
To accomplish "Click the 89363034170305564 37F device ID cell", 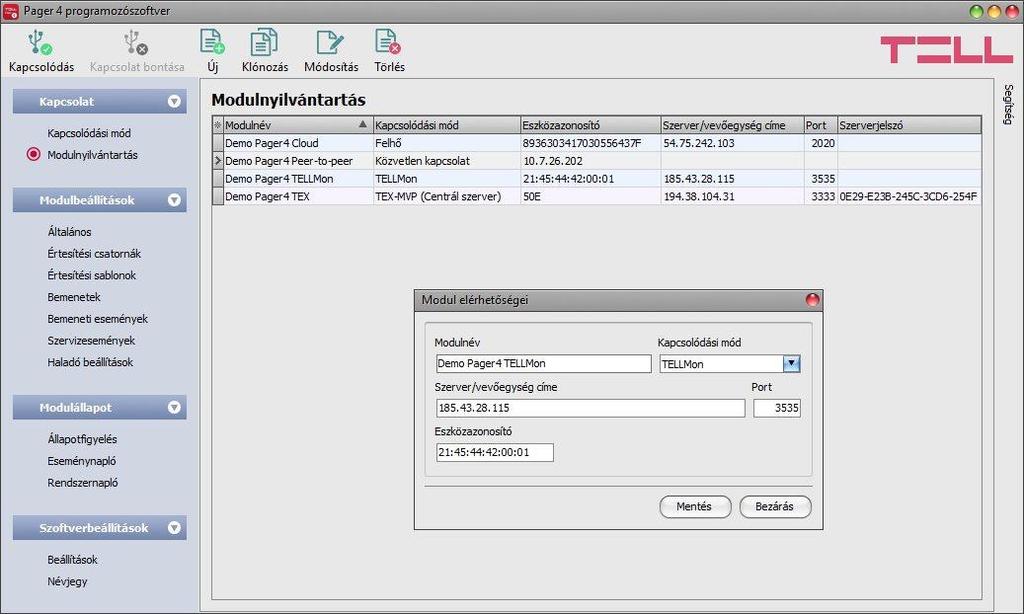I will [590, 143].
